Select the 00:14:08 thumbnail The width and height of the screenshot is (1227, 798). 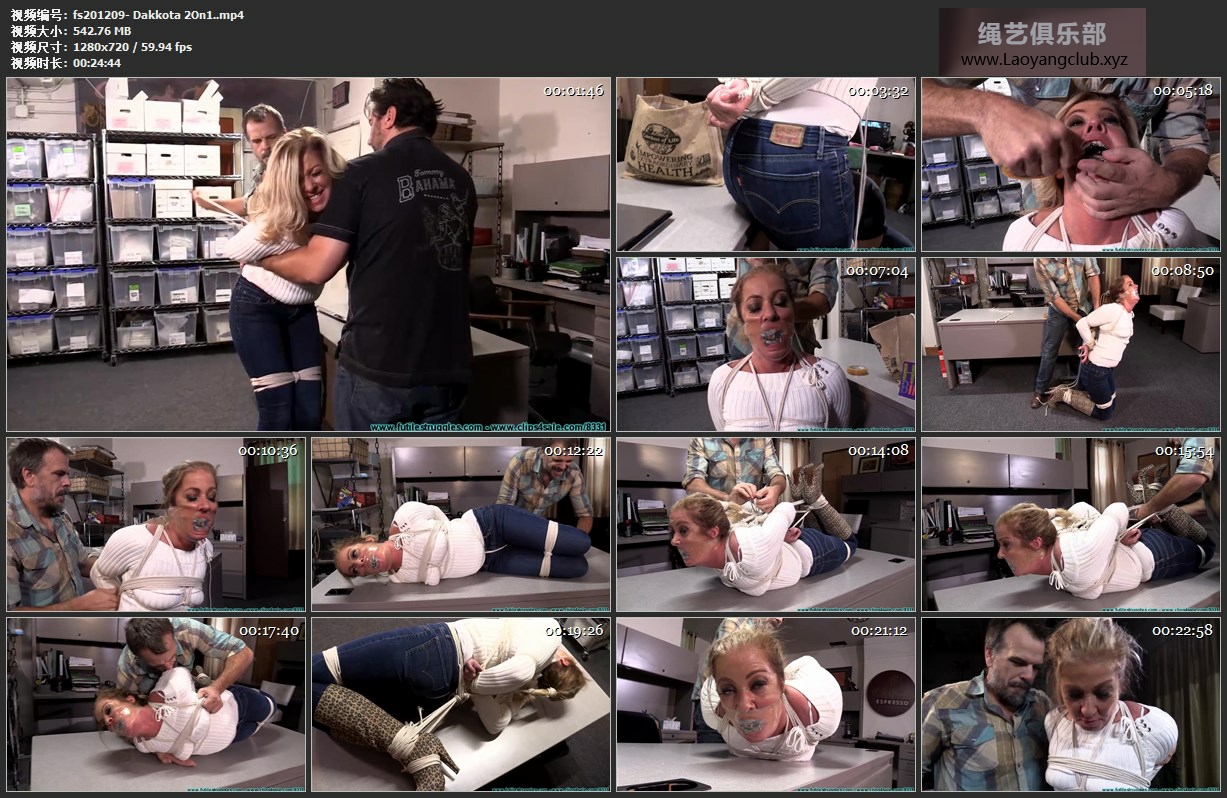pyautogui.click(x=764, y=523)
